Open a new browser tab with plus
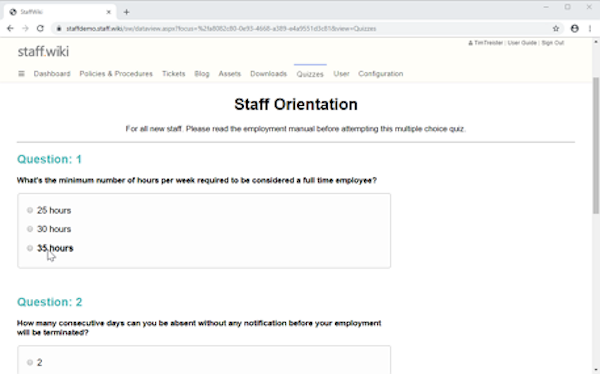Screen dimensions: 600x374 (x=126, y=12)
